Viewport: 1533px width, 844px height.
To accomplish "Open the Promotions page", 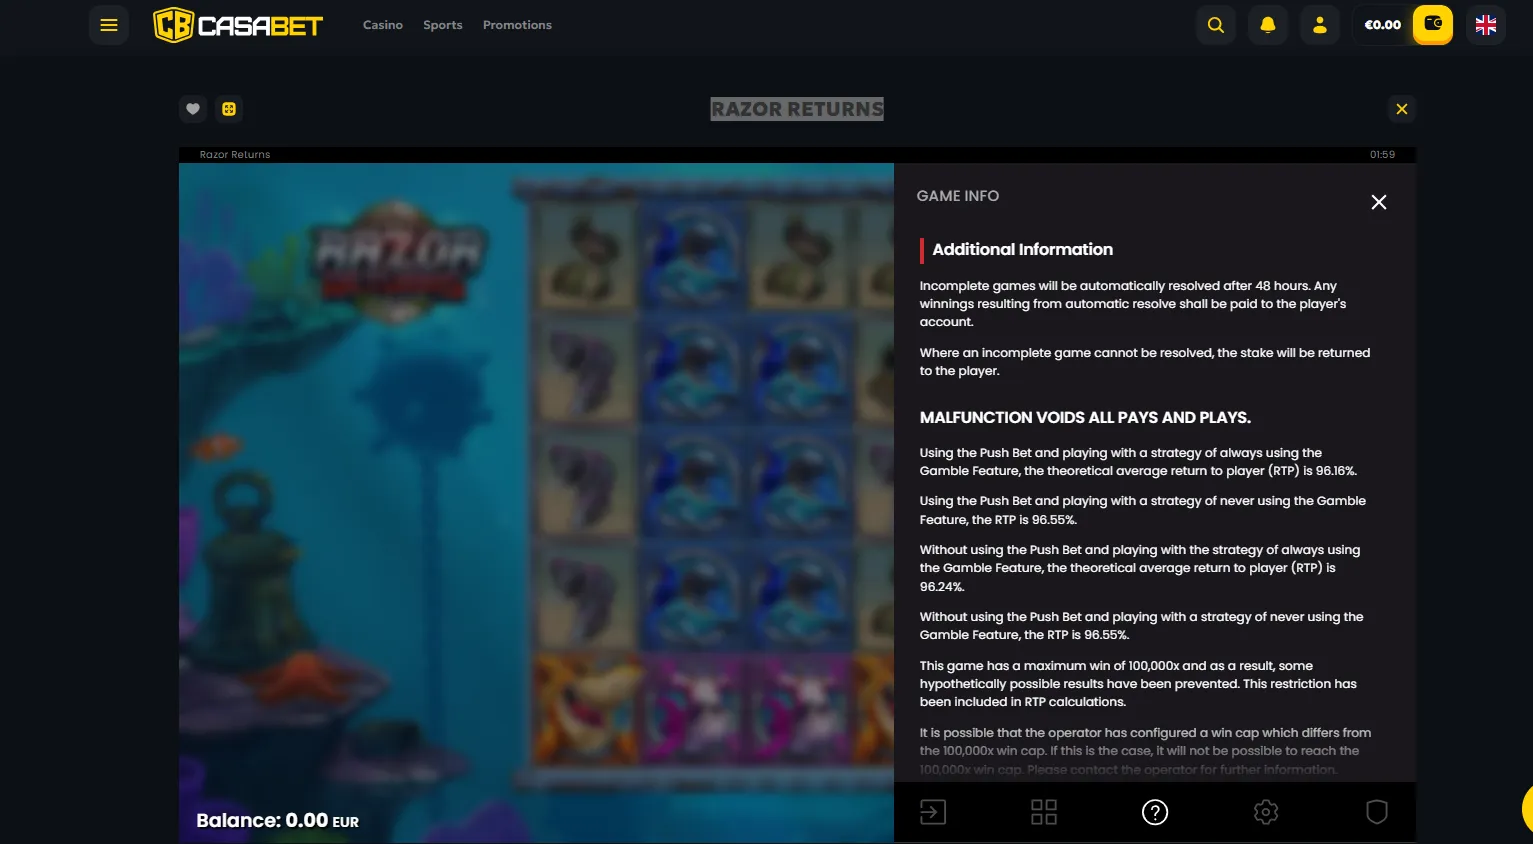I will pyautogui.click(x=517, y=25).
